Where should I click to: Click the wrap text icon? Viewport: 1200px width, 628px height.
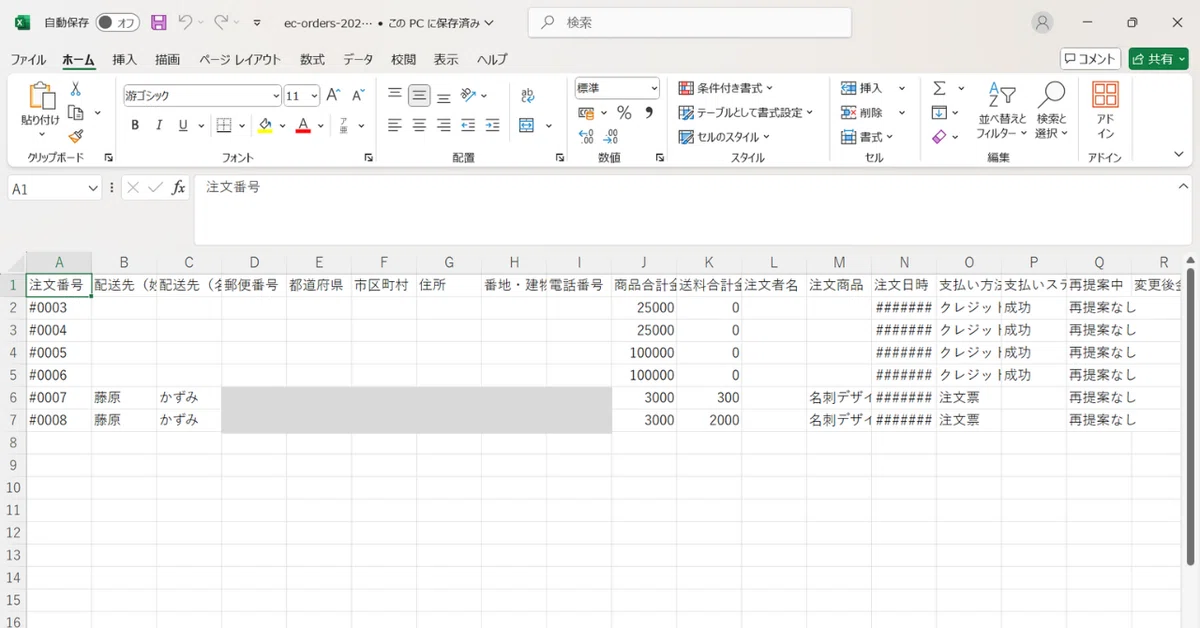pos(527,95)
